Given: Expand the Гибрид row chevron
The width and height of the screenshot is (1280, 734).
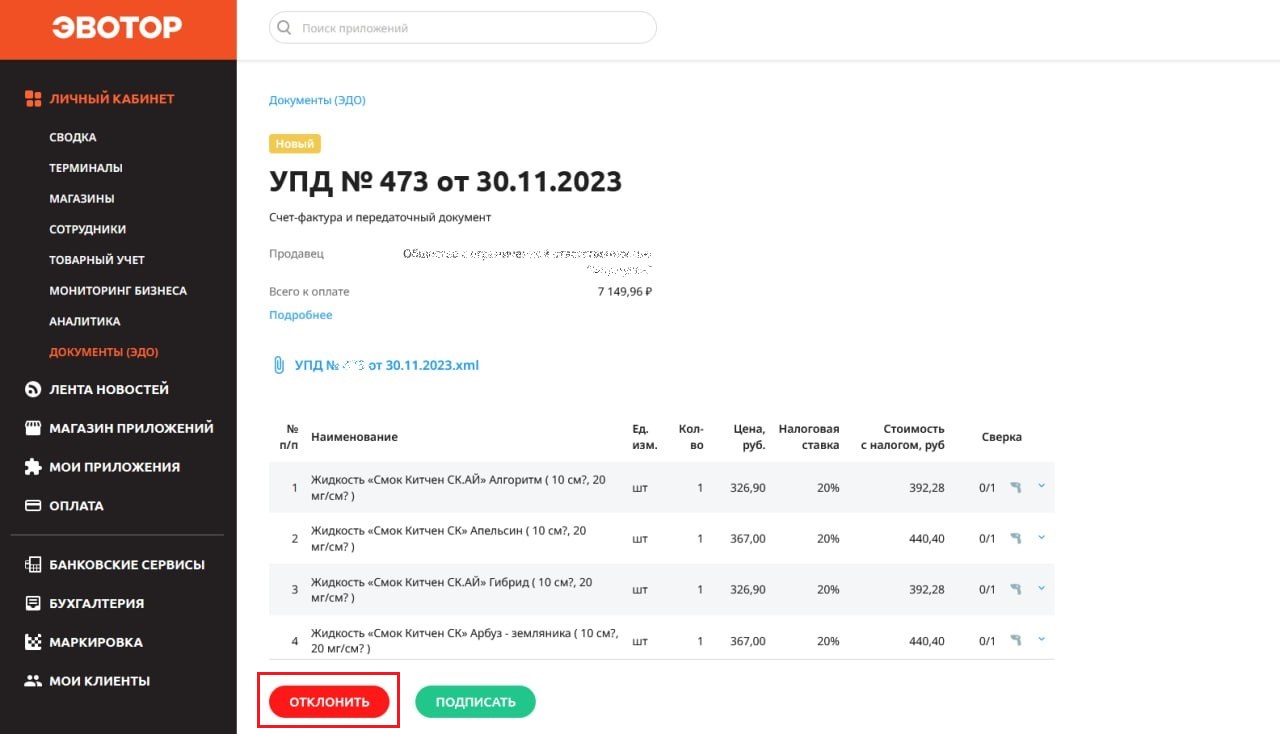Looking at the screenshot, I should pos(1041,588).
